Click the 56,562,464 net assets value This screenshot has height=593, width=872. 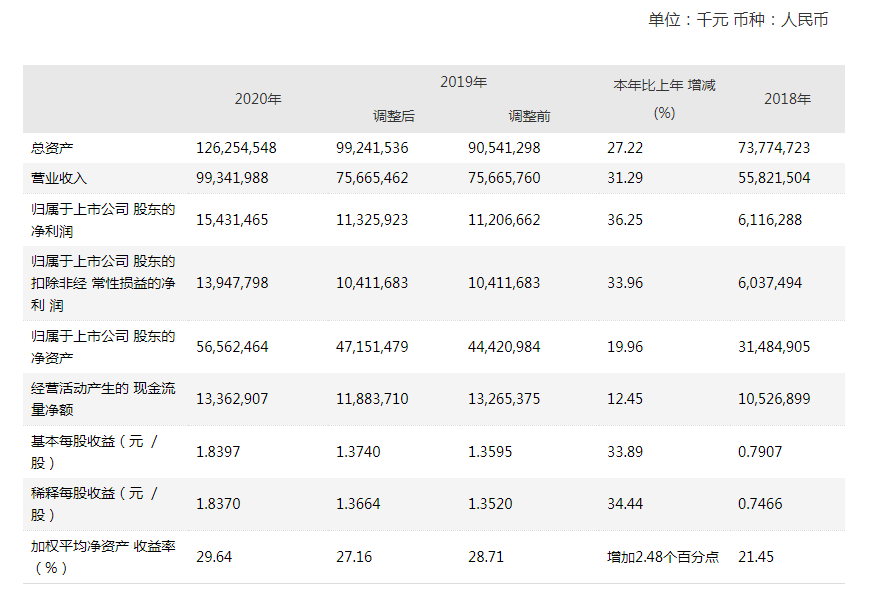(232, 347)
